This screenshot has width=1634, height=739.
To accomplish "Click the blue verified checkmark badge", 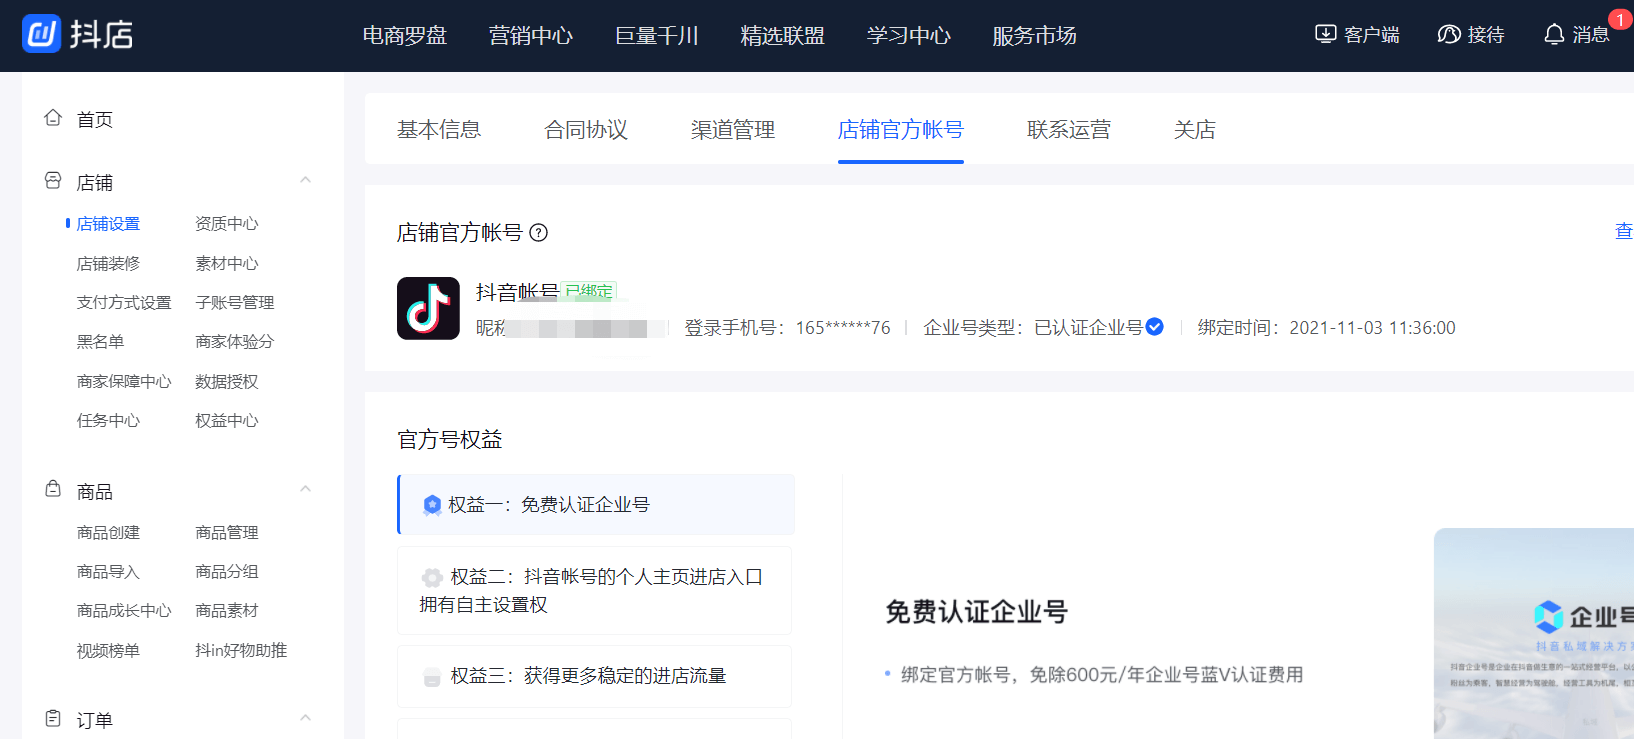I will click(x=1155, y=327).
